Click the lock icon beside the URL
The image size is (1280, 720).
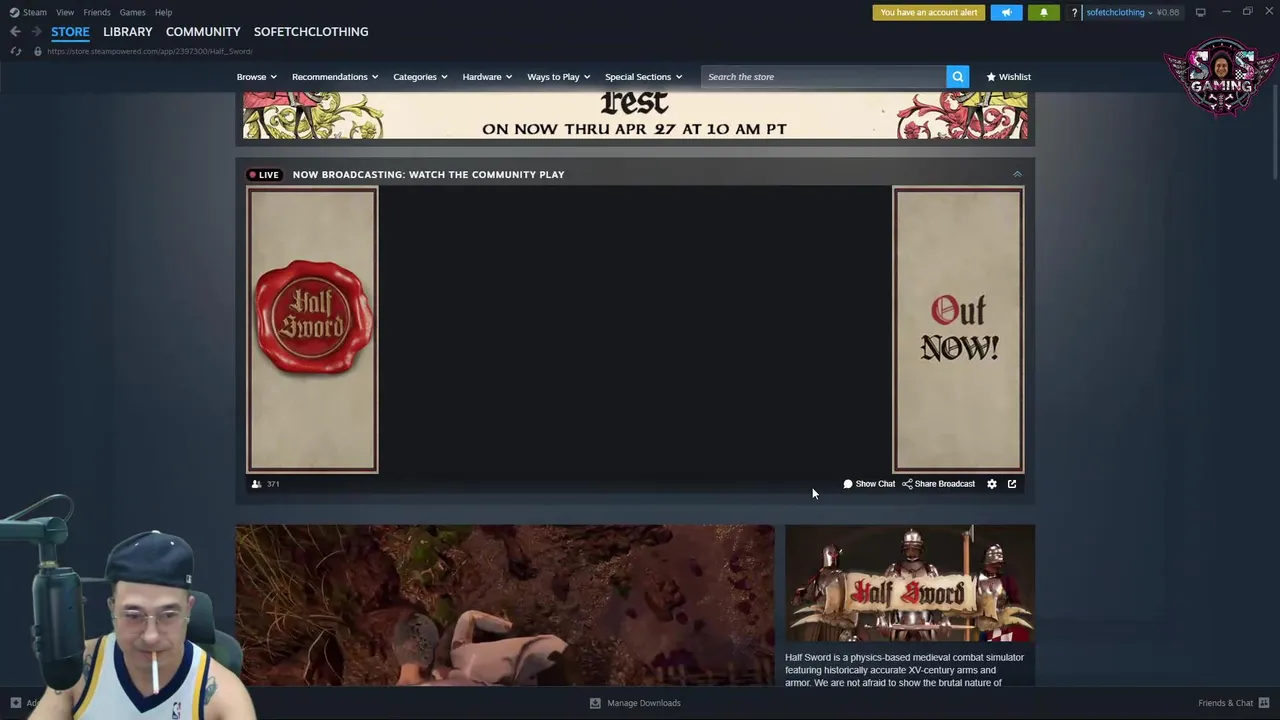(x=37, y=51)
